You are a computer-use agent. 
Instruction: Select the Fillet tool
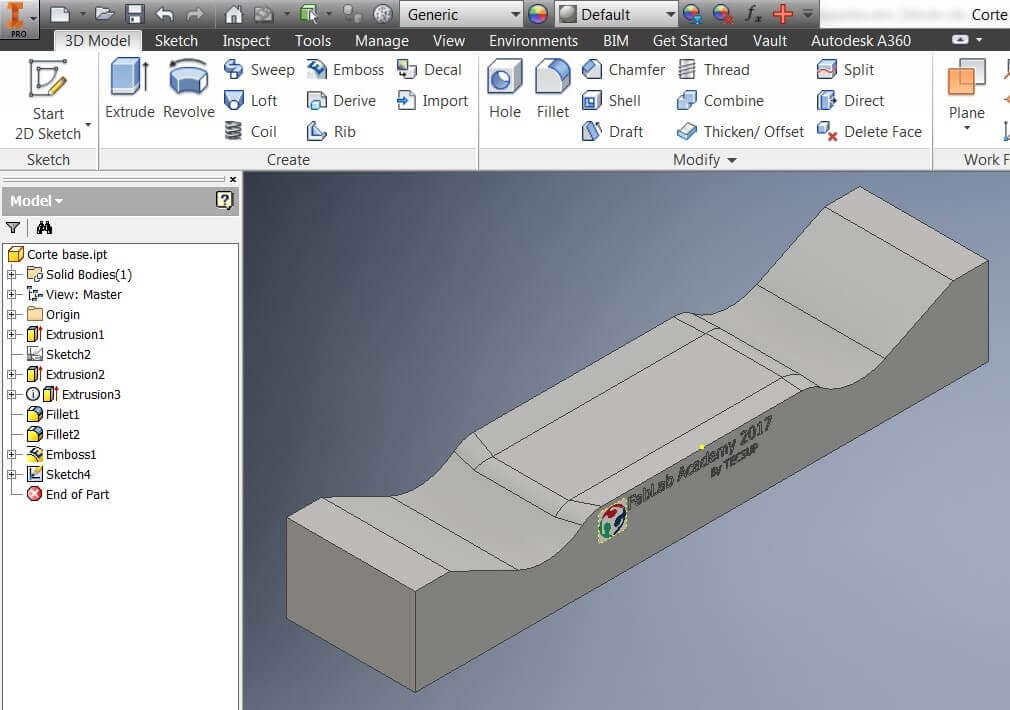[553, 89]
